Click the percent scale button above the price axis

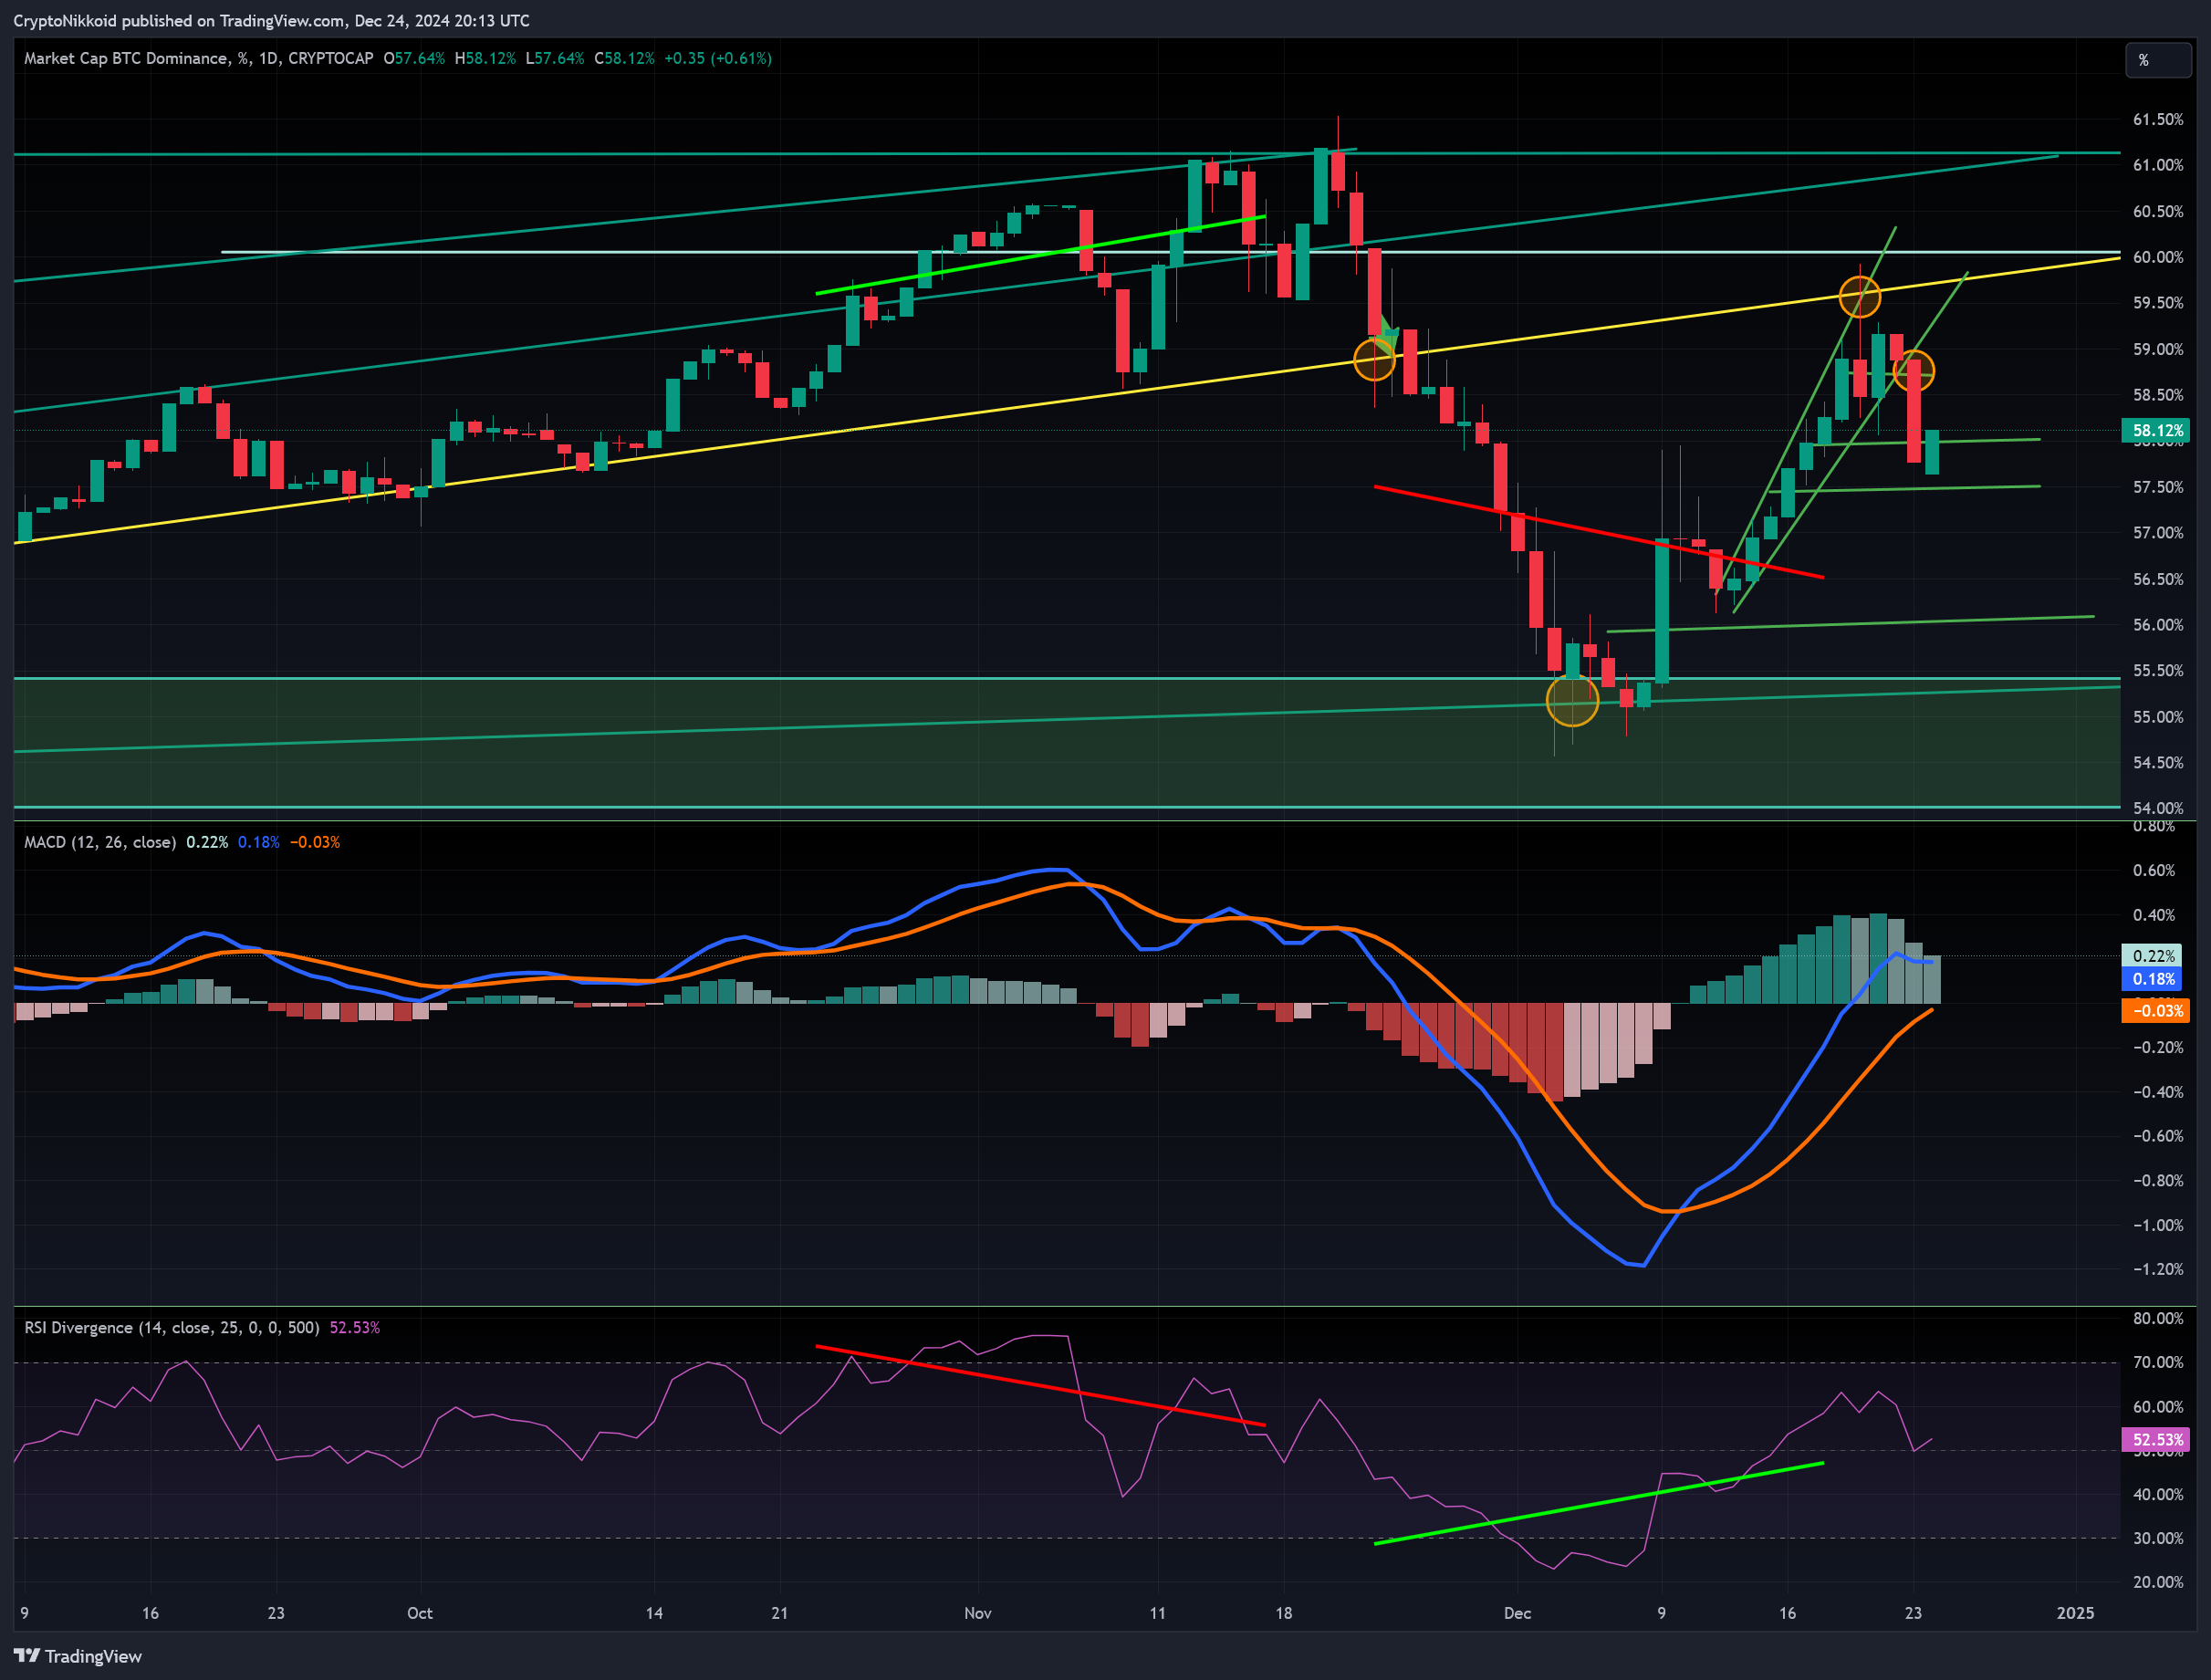coord(2158,60)
